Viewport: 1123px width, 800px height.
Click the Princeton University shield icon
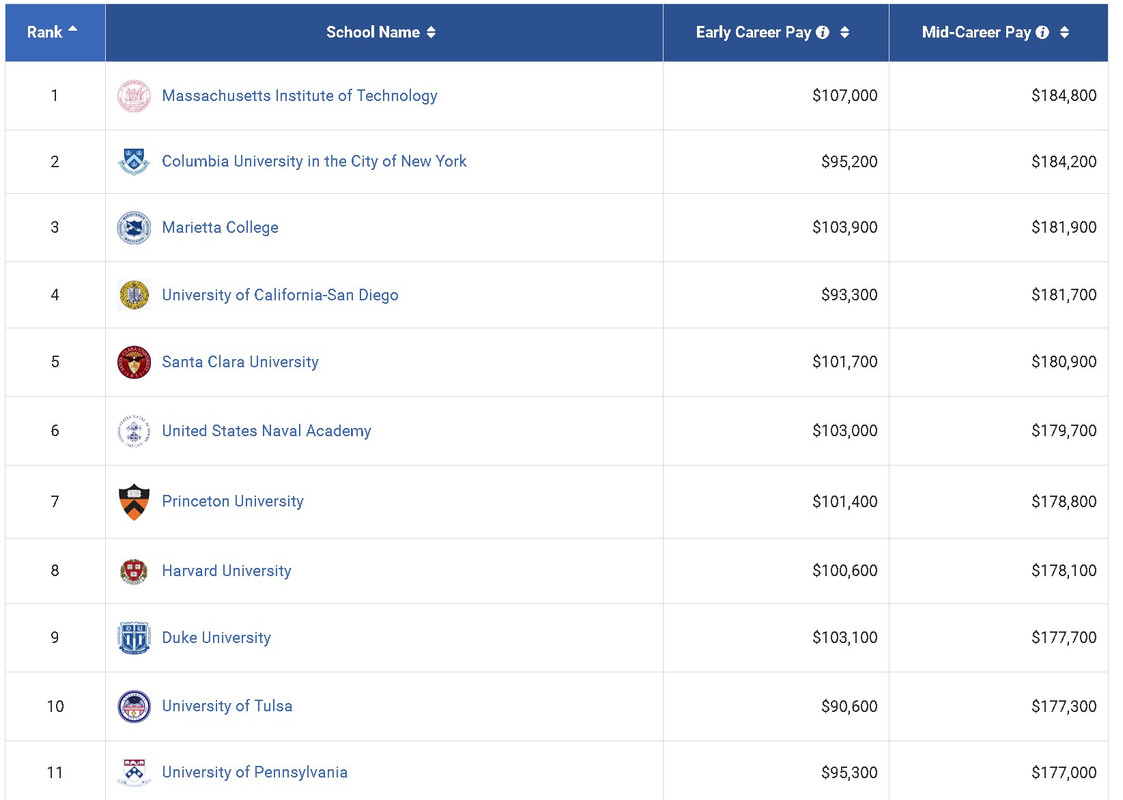(134, 501)
